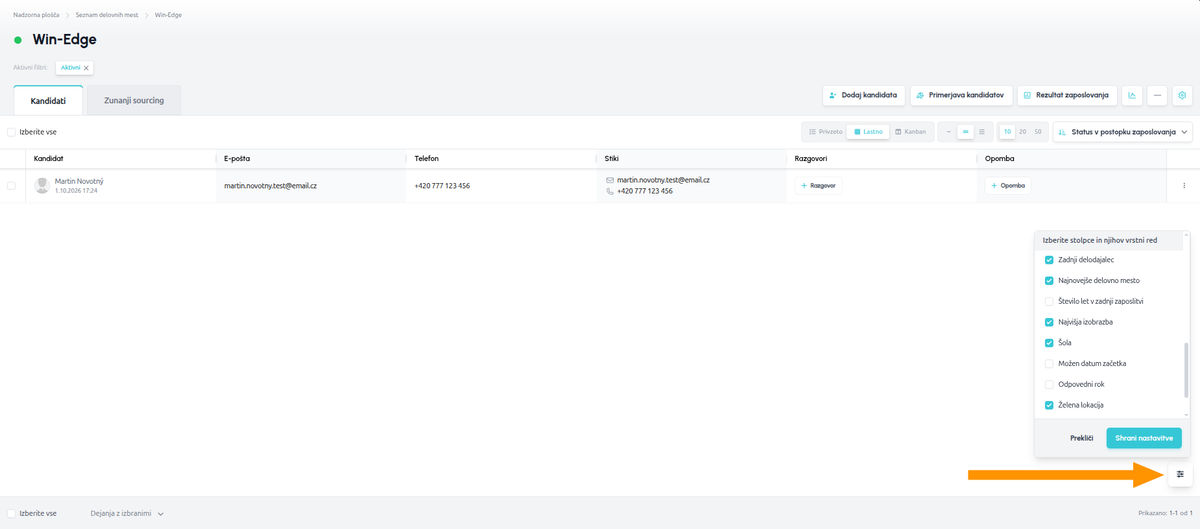Click the Stiki column header
Image resolution: width=1200 pixels, height=529 pixels.
[x=612, y=159]
